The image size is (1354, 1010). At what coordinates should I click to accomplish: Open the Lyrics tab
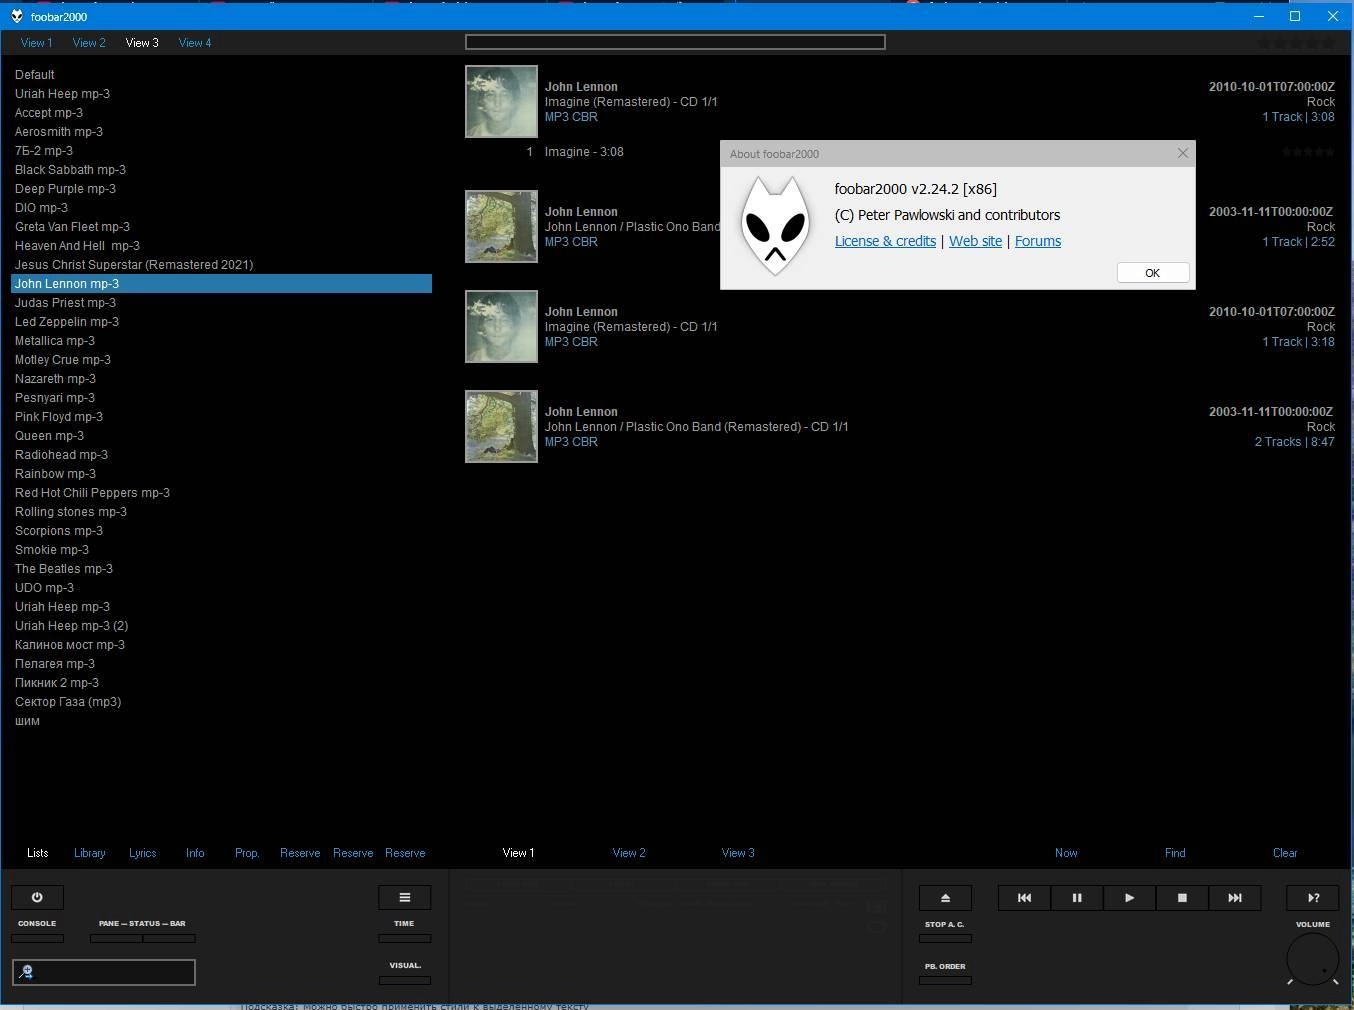click(142, 853)
